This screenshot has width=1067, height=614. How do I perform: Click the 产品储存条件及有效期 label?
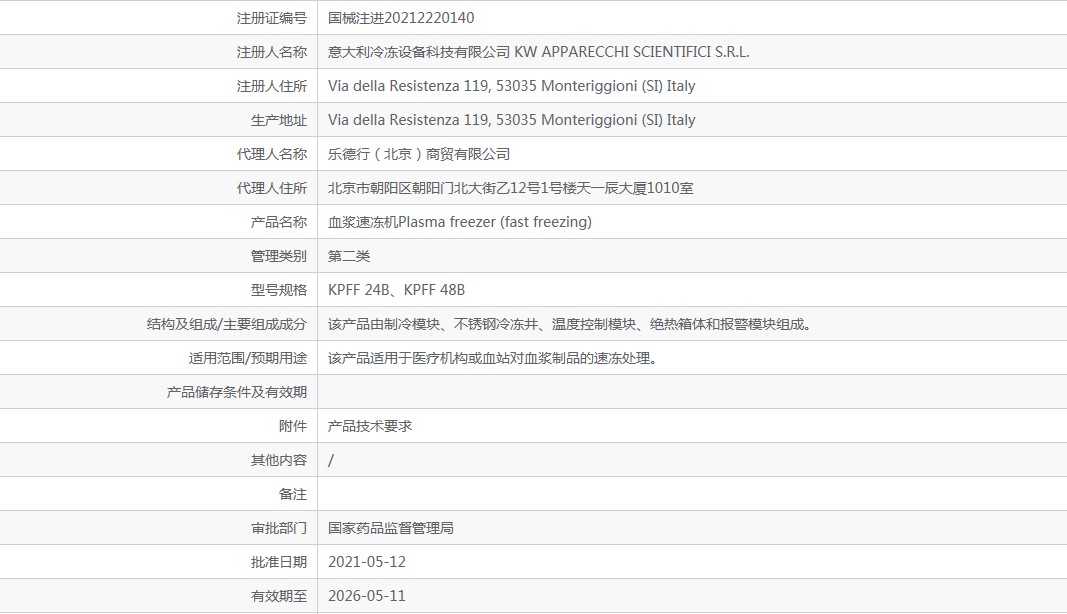click(x=237, y=392)
